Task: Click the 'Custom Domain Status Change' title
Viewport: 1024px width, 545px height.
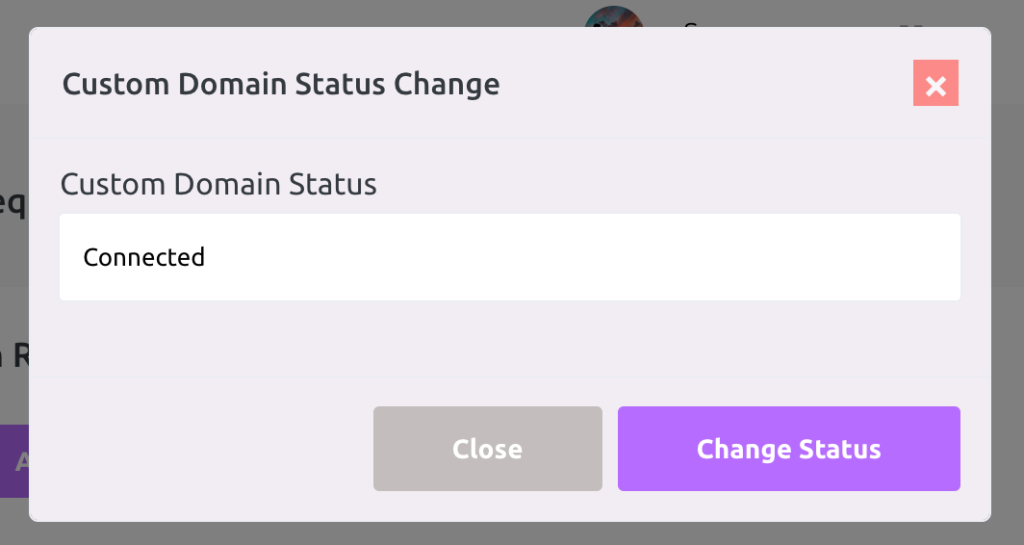Action: [x=281, y=84]
